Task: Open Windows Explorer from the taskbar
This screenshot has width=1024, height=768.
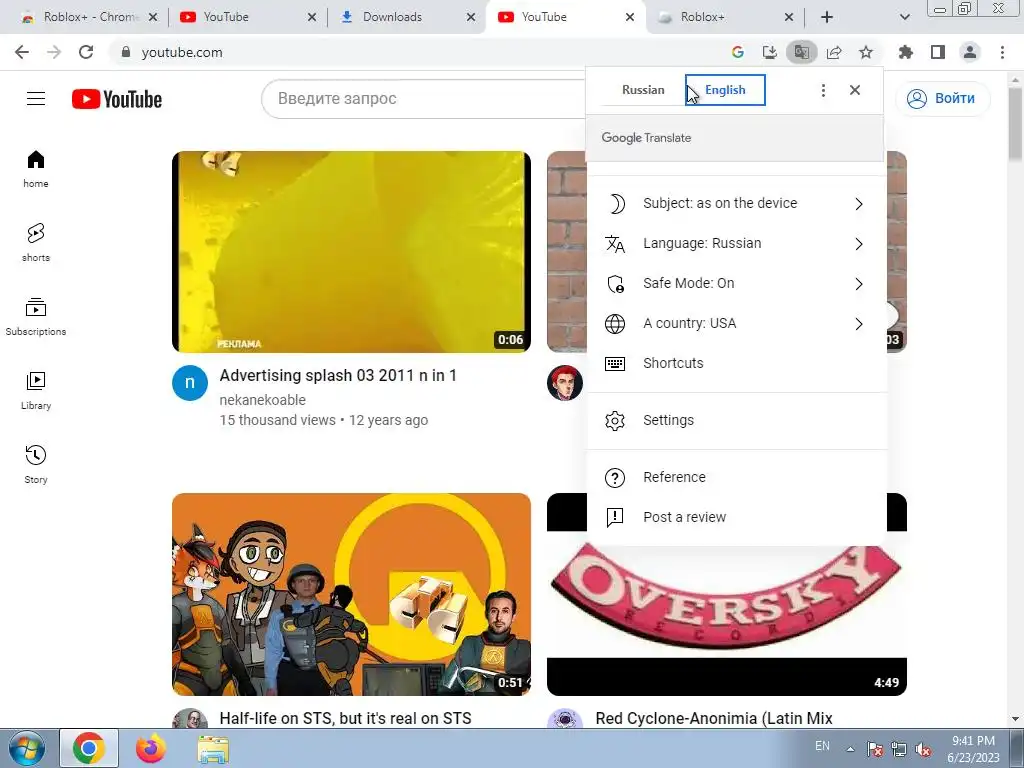Action: [x=213, y=748]
